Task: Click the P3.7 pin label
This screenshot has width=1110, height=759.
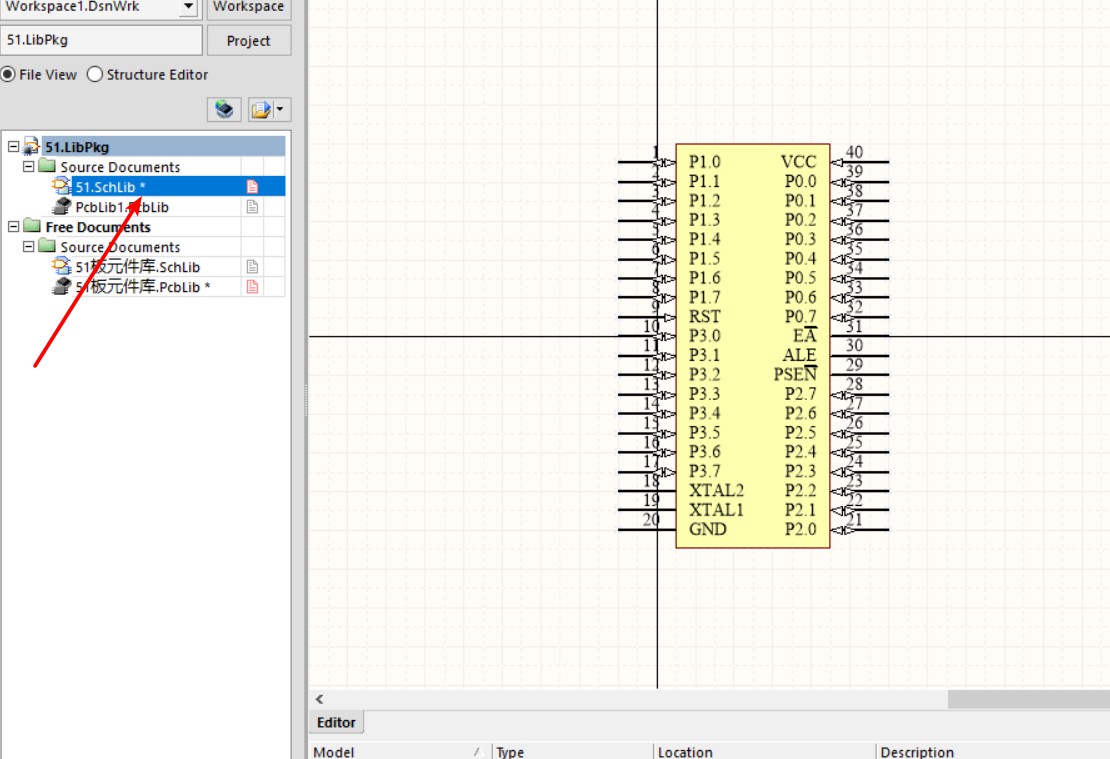Action: tap(704, 471)
